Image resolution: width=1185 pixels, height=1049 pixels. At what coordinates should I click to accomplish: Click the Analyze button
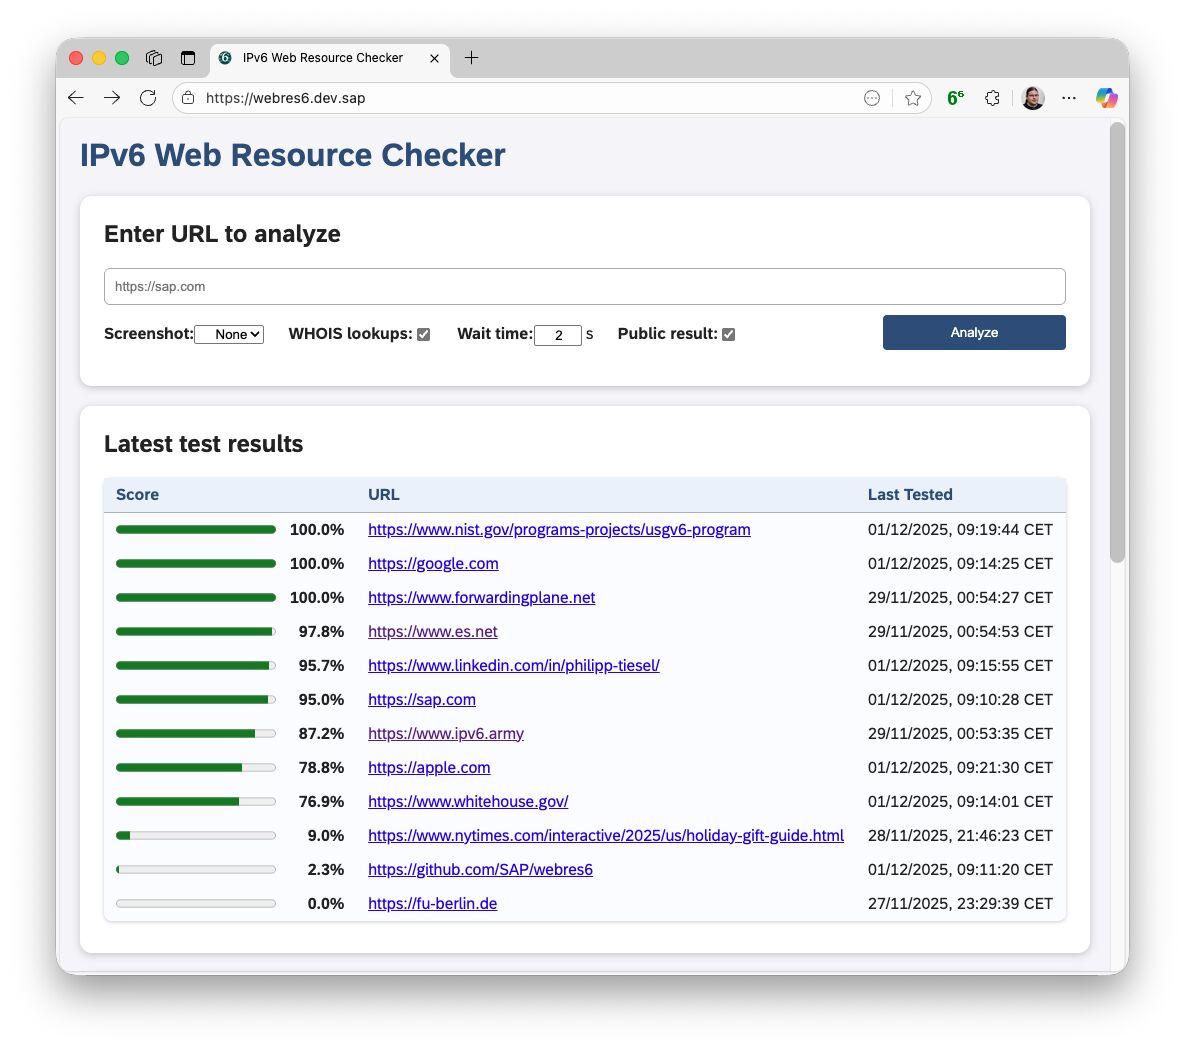(x=973, y=333)
